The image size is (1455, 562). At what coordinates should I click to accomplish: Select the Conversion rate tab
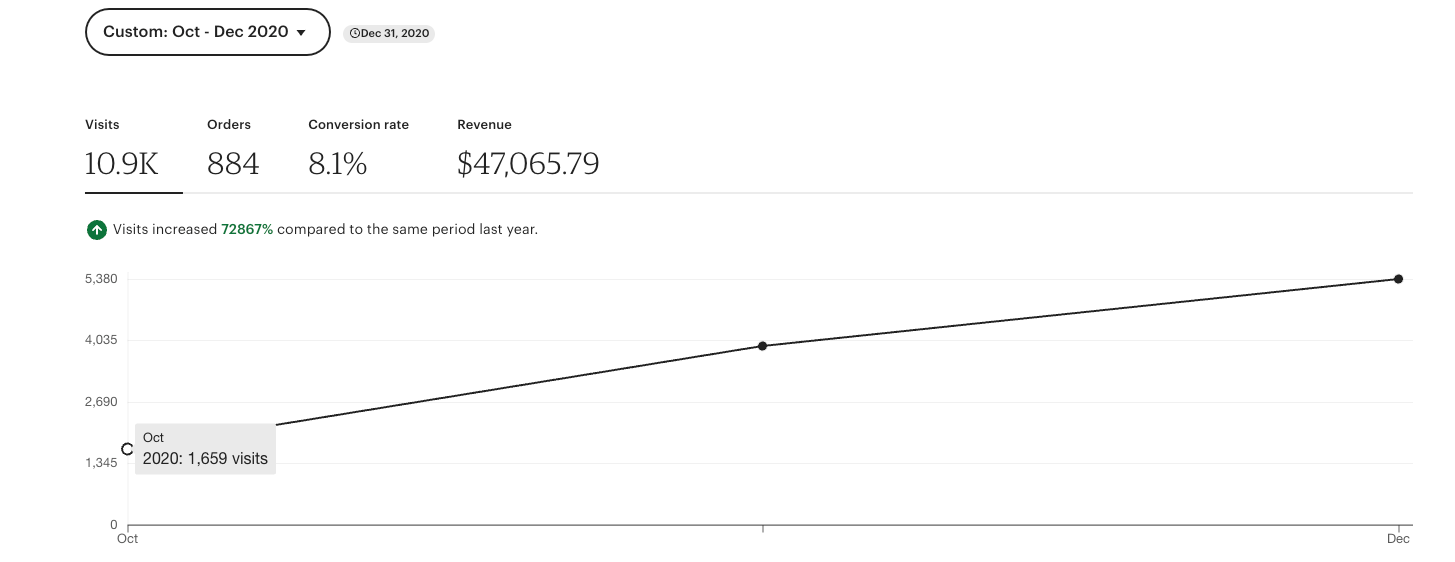point(358,150)
